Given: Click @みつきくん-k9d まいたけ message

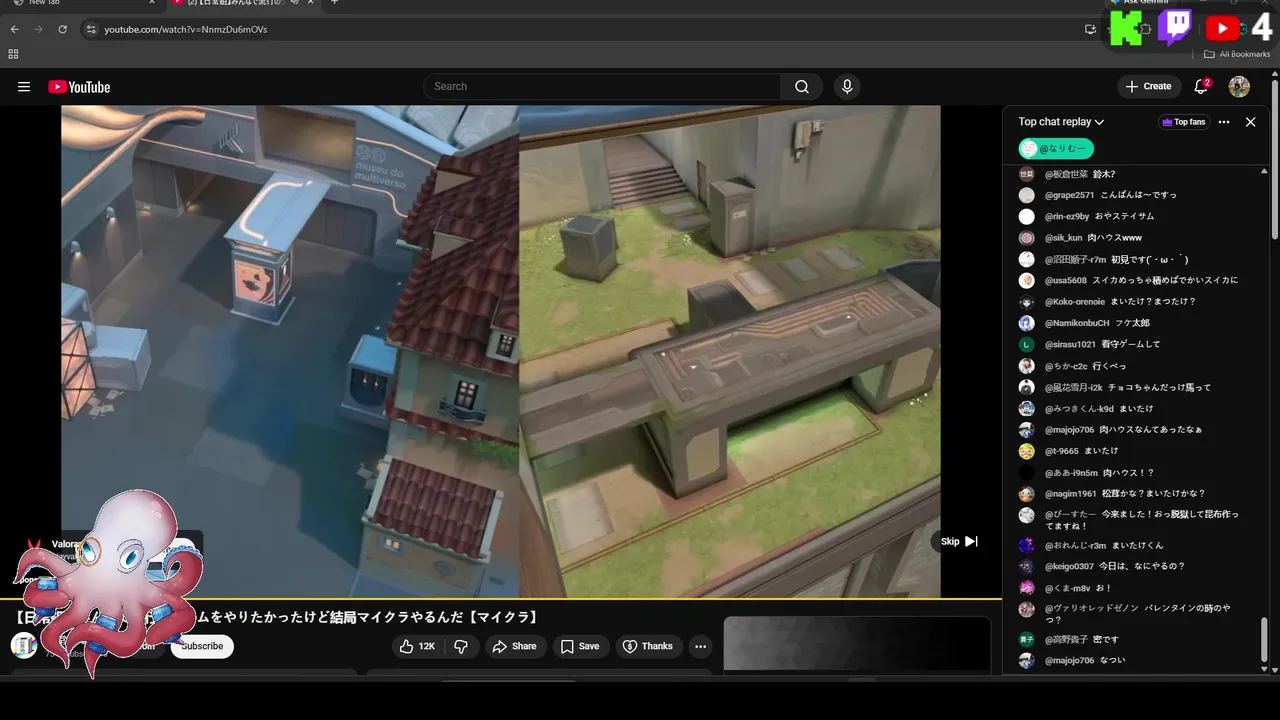Looking at the screenshot, I should (x=1099, y=409).
